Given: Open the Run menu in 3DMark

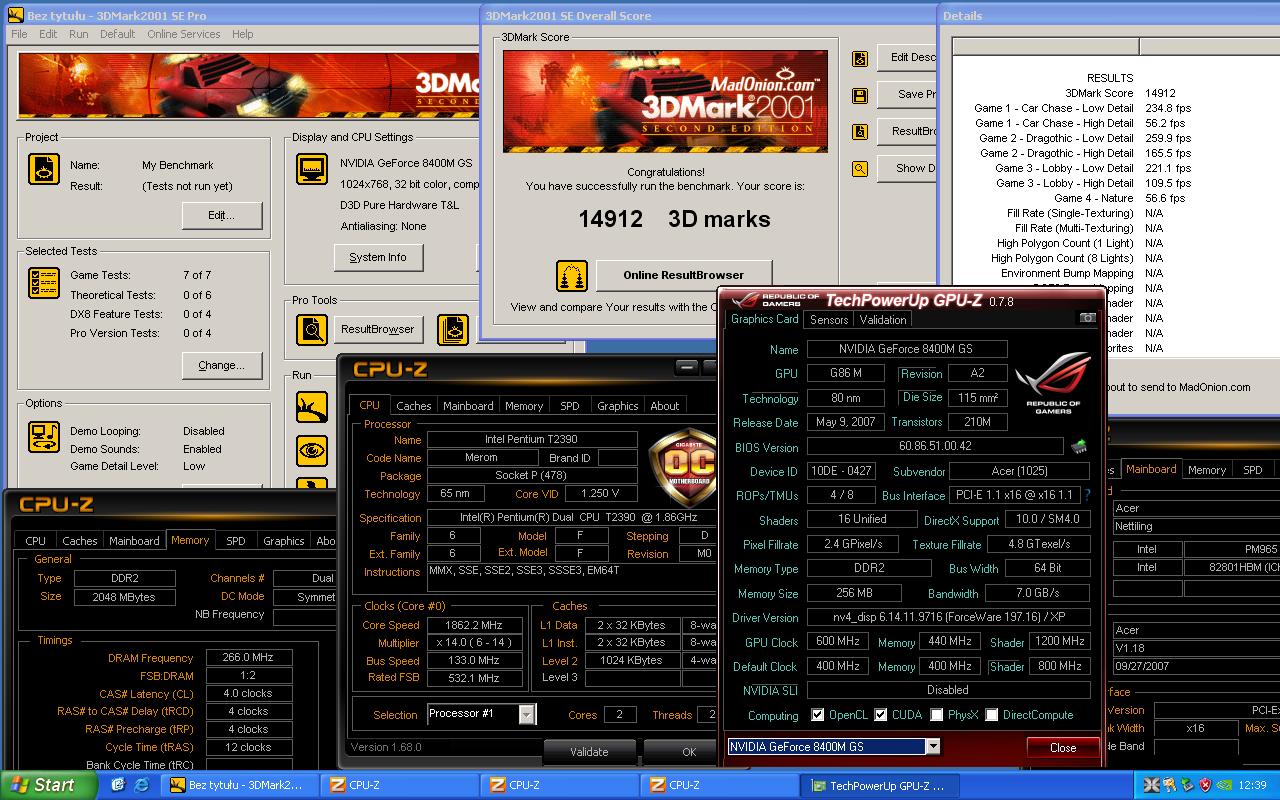Looking at the screenshot, I should [x=79, y=34].
